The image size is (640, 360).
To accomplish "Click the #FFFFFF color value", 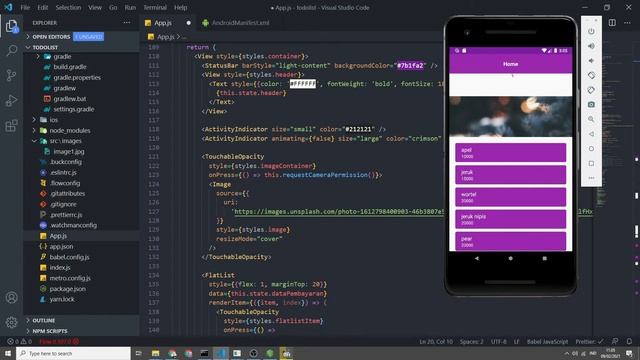I will 302,84.
